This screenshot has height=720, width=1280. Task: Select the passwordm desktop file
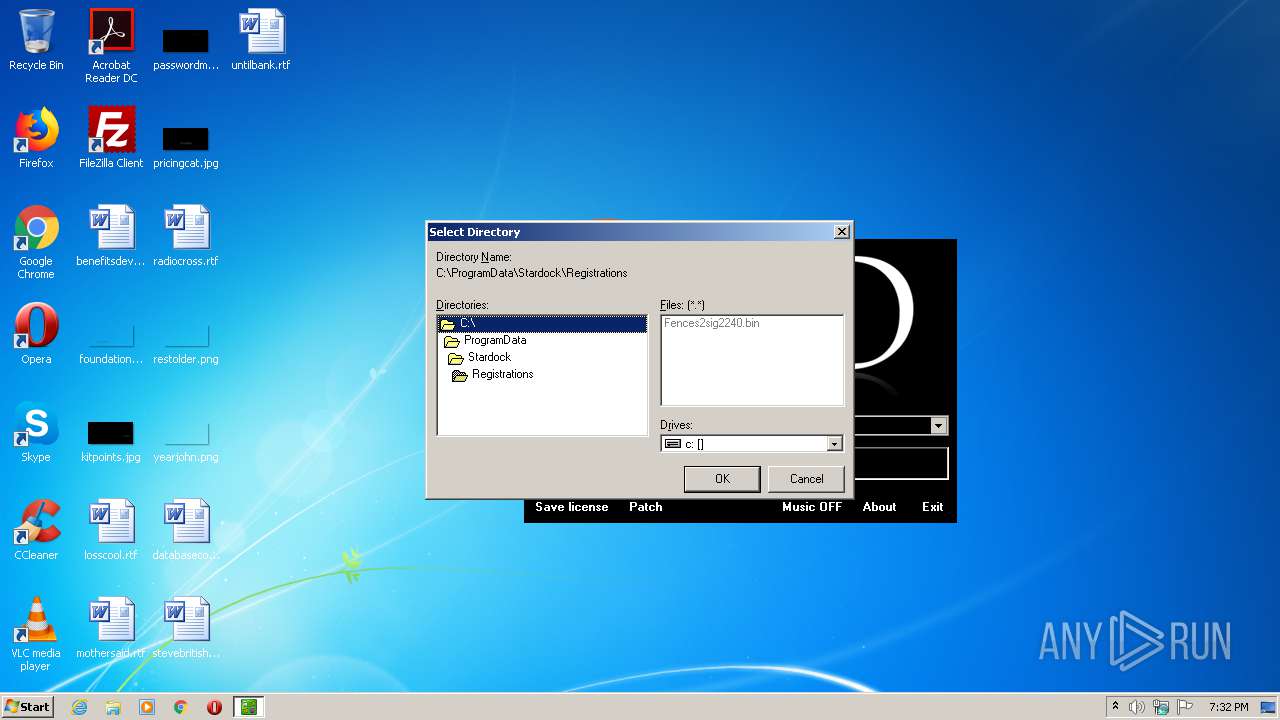tap(186, 48)
